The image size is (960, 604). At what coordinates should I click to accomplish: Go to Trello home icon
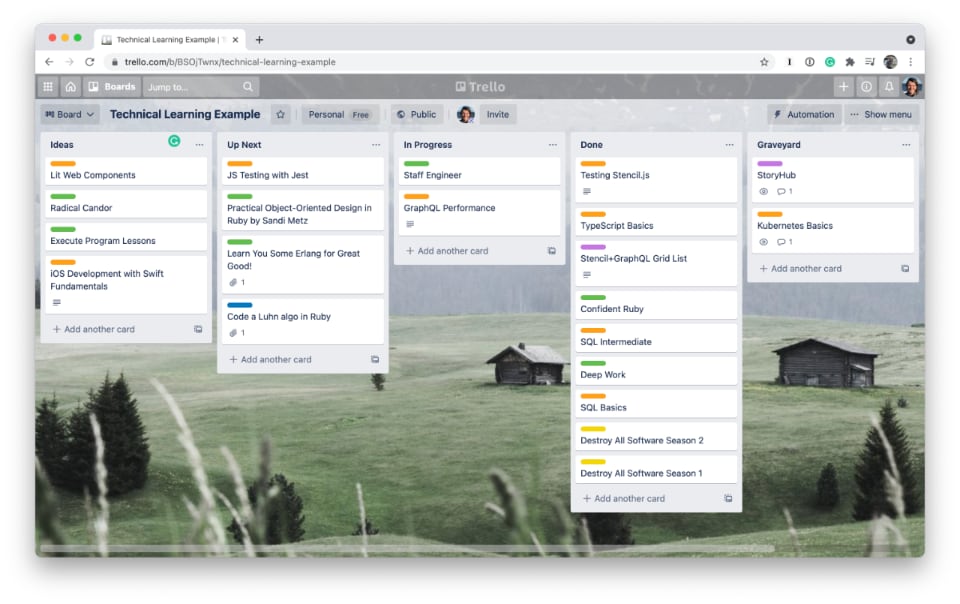pos(70,87)
